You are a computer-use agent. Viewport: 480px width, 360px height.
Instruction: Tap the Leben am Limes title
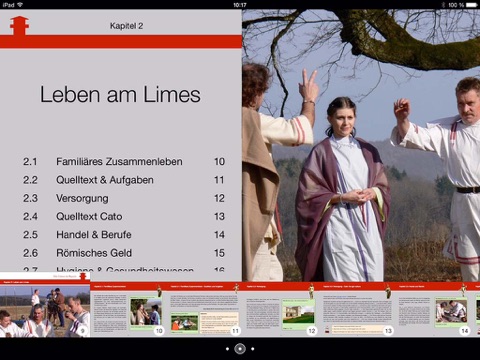point(120,94)
